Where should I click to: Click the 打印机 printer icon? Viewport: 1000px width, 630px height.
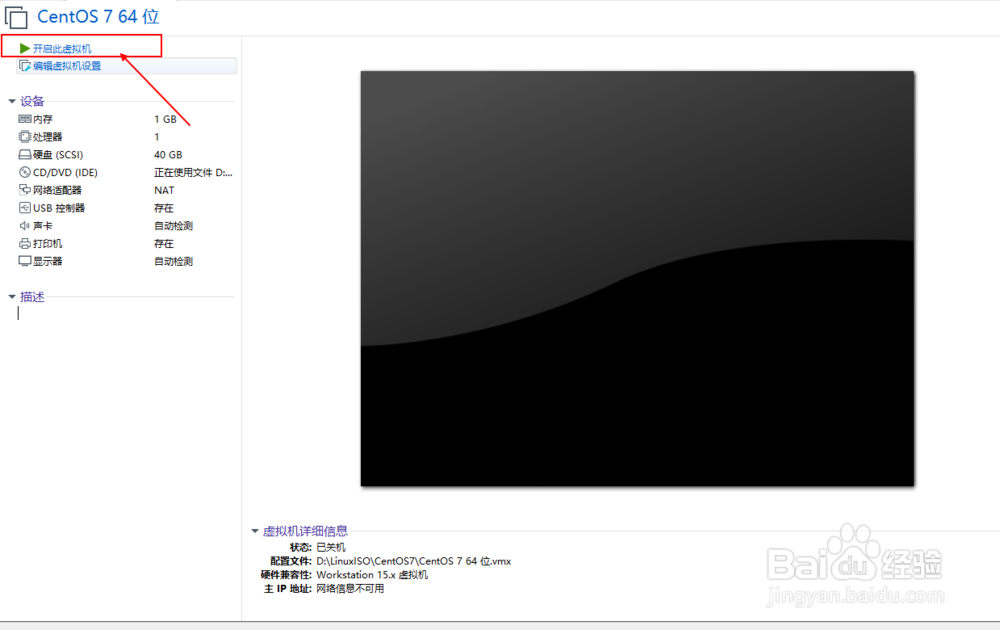(25, 244)
